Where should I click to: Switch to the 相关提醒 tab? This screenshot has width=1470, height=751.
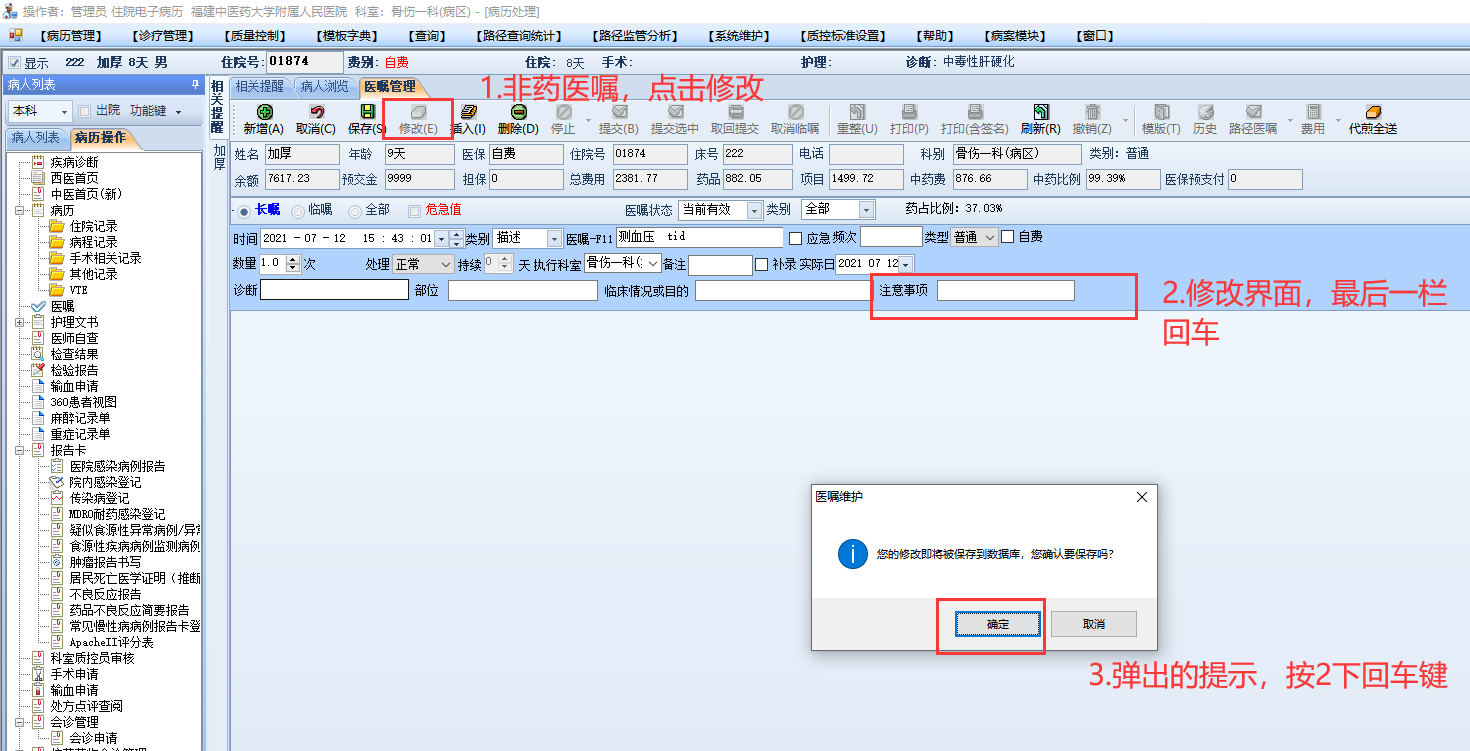[260, 86]
